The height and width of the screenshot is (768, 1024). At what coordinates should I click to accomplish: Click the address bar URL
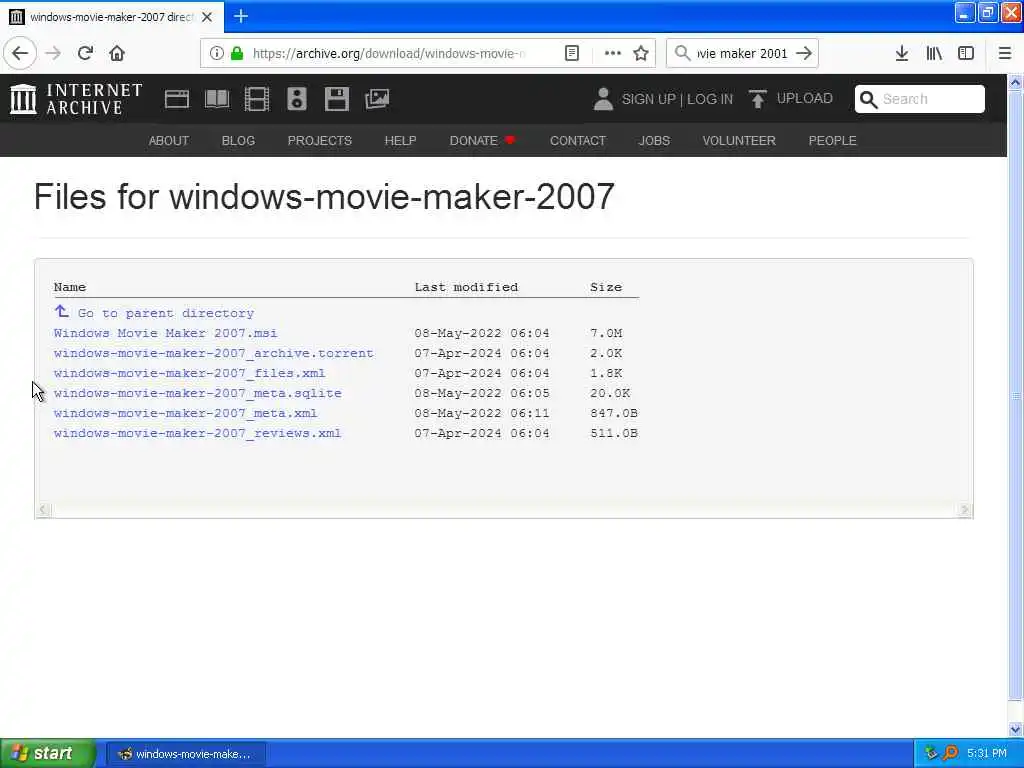(389, 53)
